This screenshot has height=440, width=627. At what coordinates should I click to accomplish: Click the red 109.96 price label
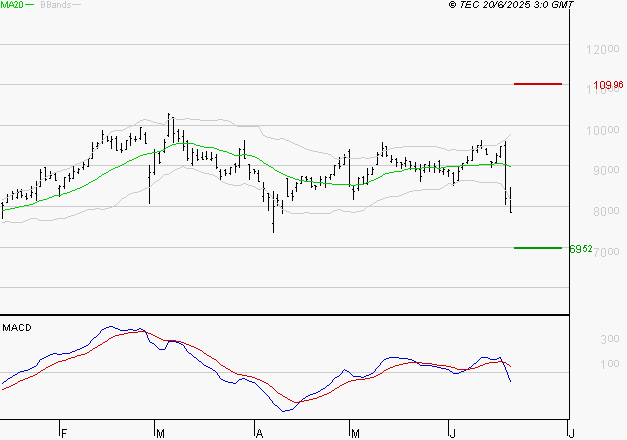point(607,86)
